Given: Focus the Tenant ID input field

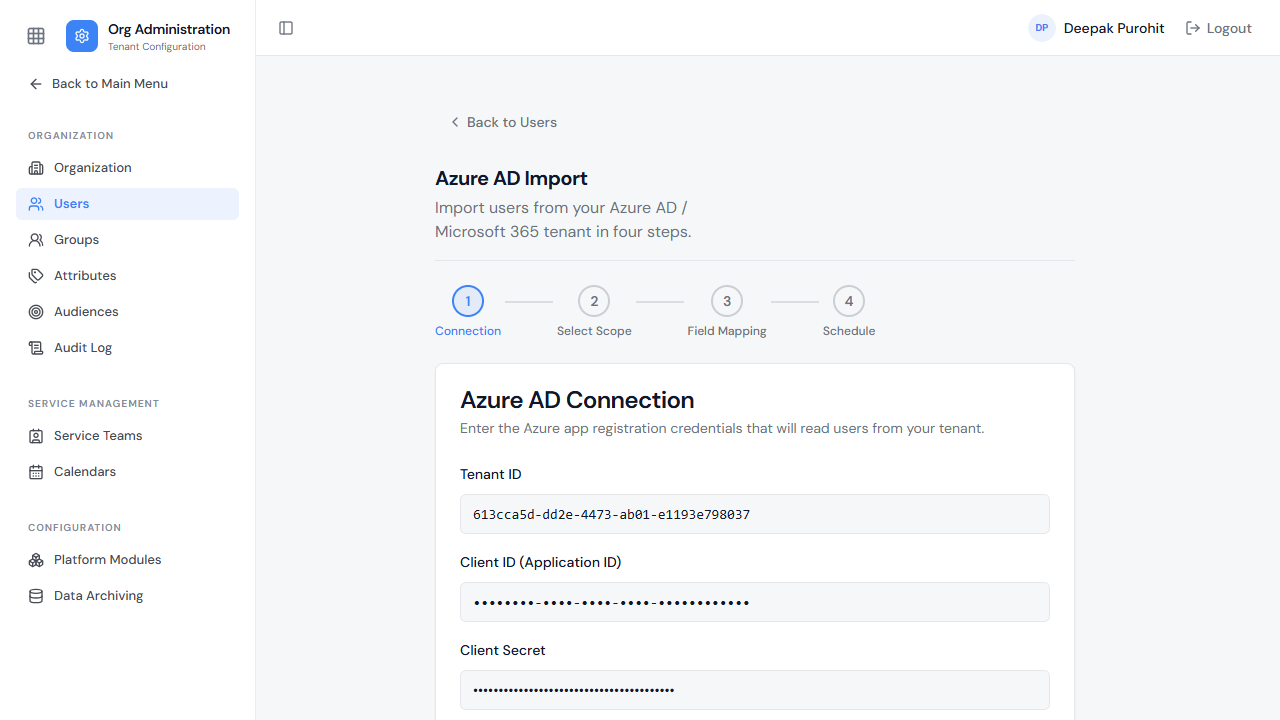Looking at the screenshot, I should click(x=755, y=514).
